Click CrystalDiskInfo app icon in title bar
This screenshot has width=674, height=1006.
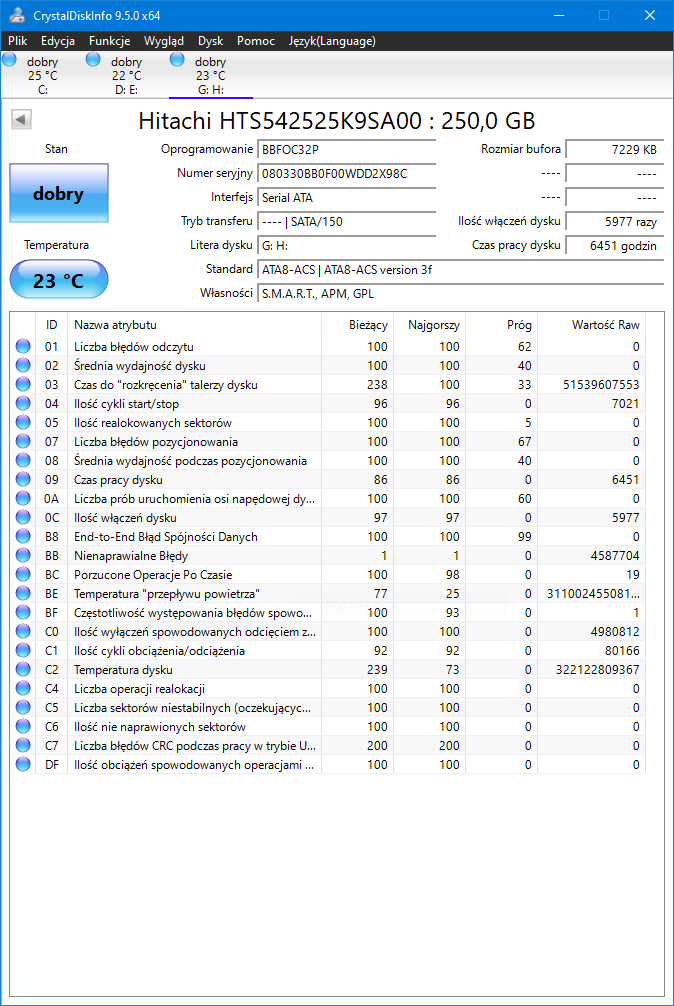point(17,15)
